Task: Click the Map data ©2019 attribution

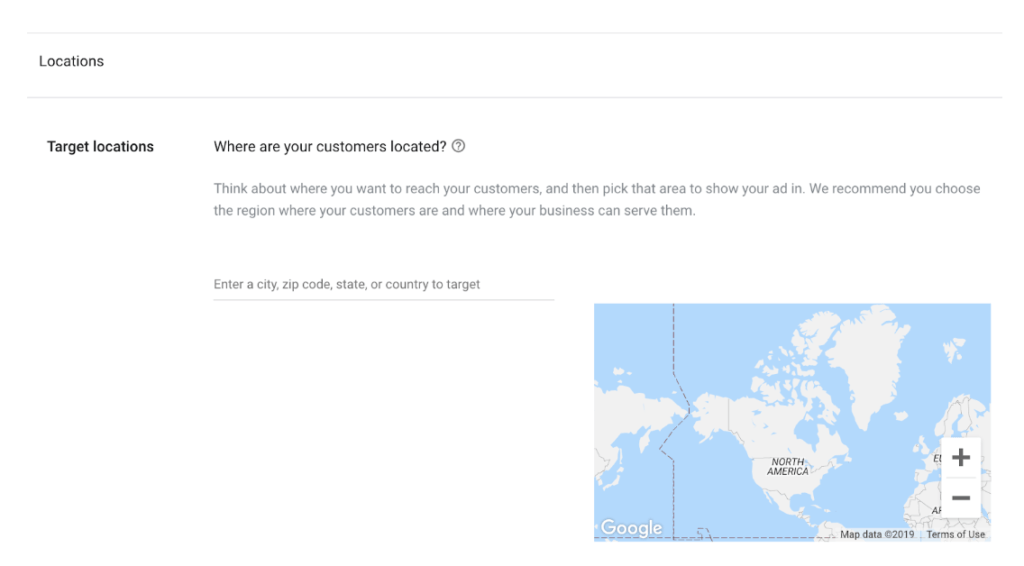Action: [877, 534]
